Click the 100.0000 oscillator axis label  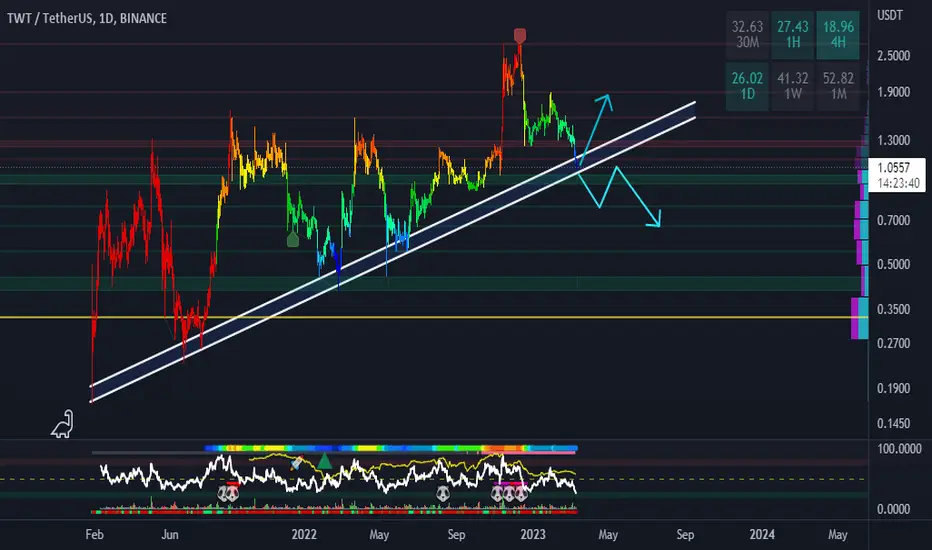pyautogui.click(x=899, y=448)
